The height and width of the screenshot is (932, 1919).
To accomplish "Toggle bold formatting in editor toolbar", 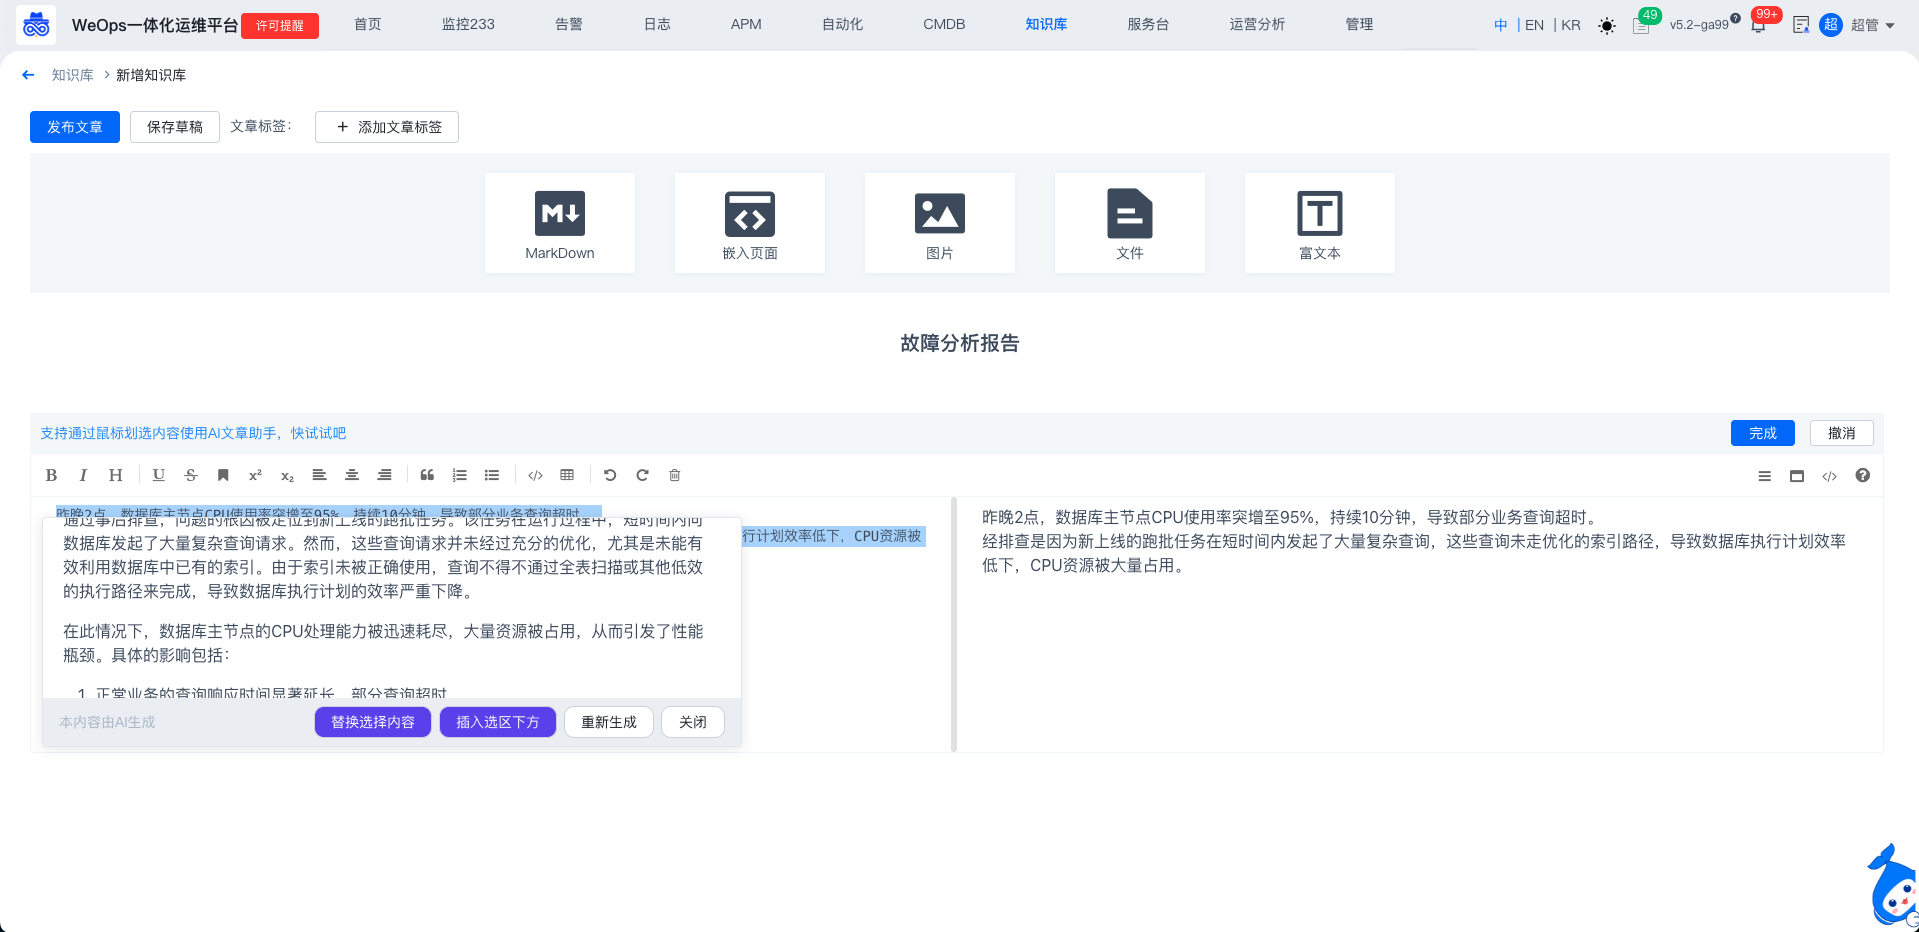I will tap(51, 475).
